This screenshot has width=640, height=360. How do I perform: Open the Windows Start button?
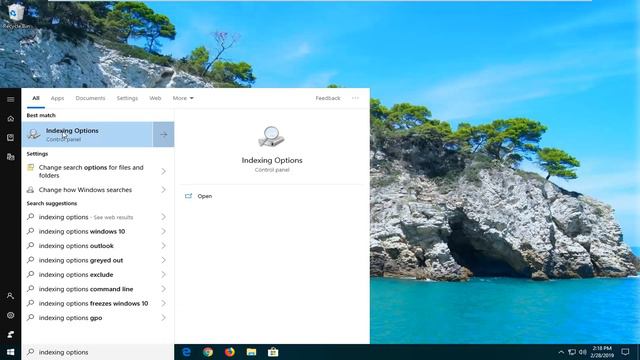pos(11,352)
